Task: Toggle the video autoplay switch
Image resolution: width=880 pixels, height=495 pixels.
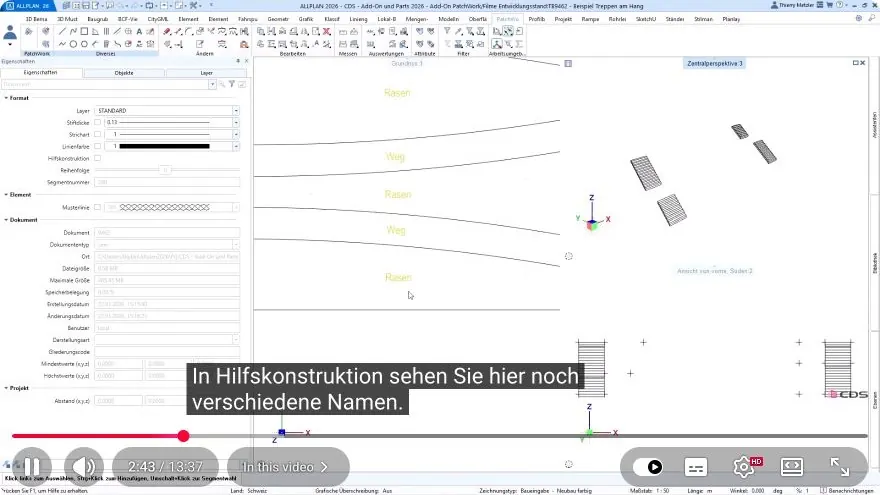Action: tap(648, 466)
